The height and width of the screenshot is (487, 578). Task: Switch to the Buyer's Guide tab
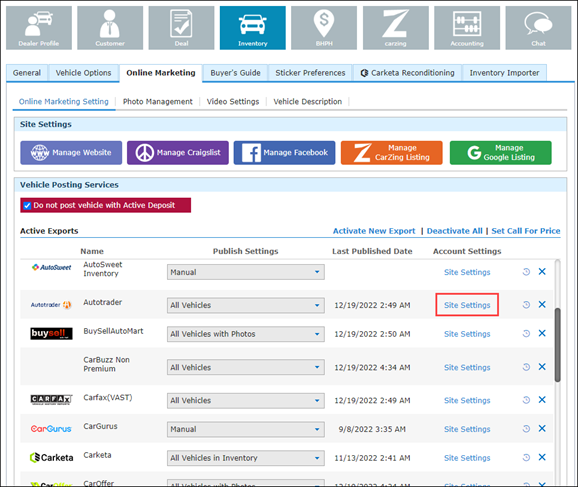click(x=235, y=73)
